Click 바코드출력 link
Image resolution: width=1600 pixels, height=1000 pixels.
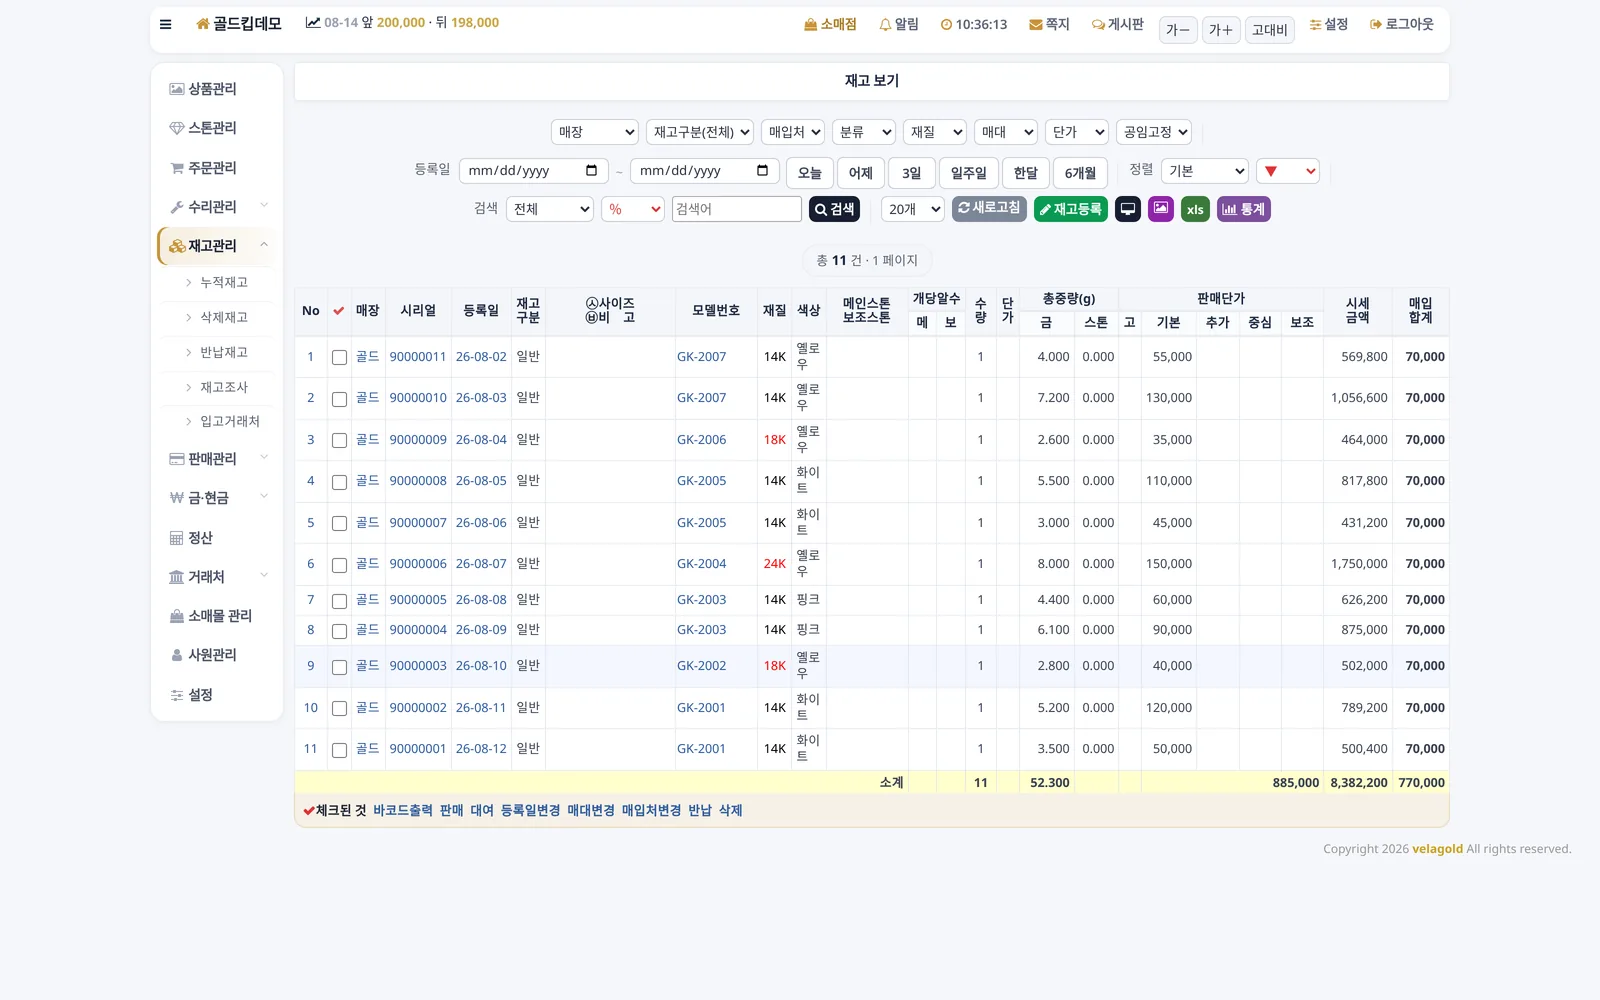(x=403, y=811)
